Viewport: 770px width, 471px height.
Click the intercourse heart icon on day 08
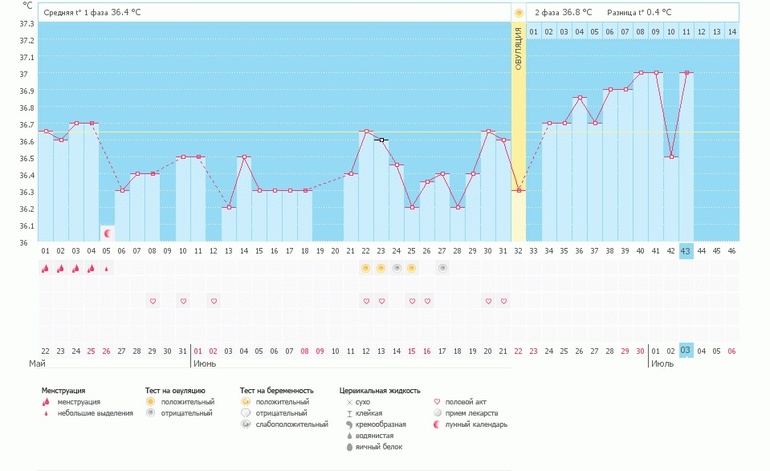coord(153,301)
